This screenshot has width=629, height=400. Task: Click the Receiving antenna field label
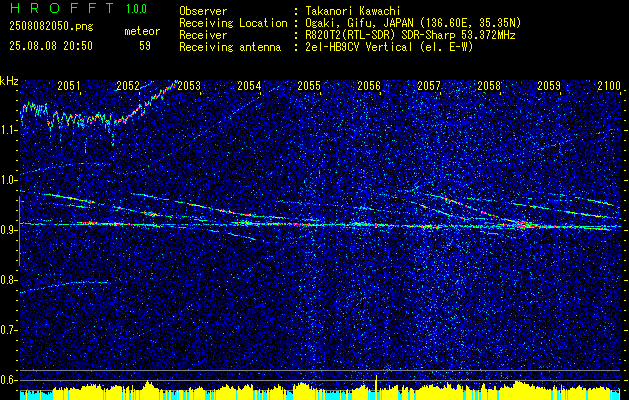click(x=230, y=47)
